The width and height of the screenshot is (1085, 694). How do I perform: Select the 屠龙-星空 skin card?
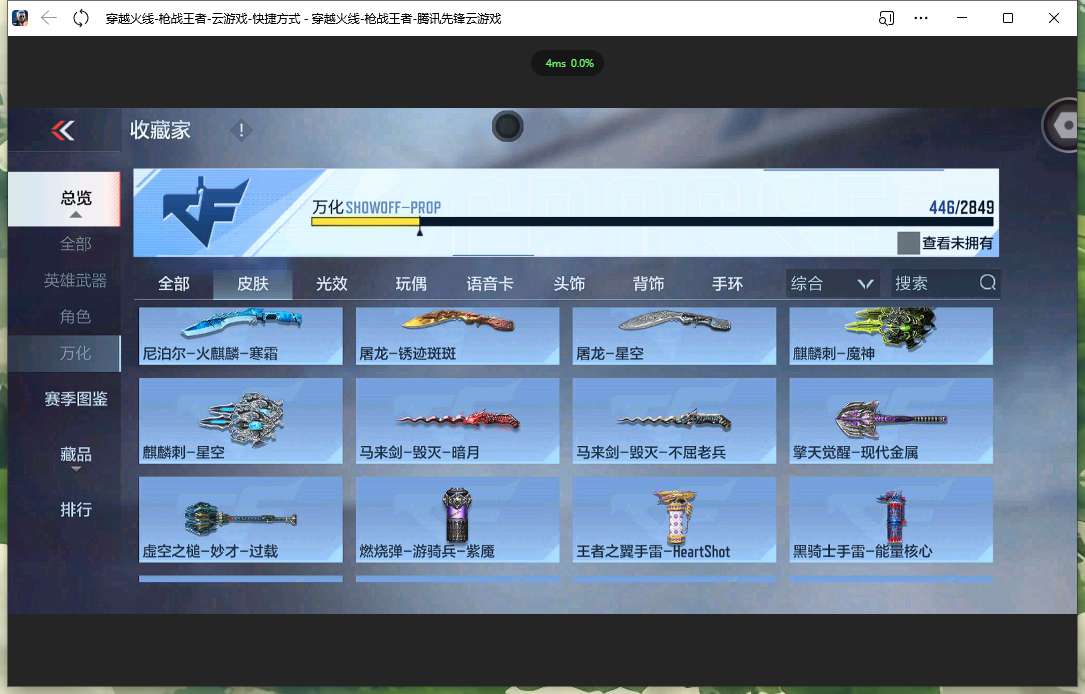[x=675, y=336]
